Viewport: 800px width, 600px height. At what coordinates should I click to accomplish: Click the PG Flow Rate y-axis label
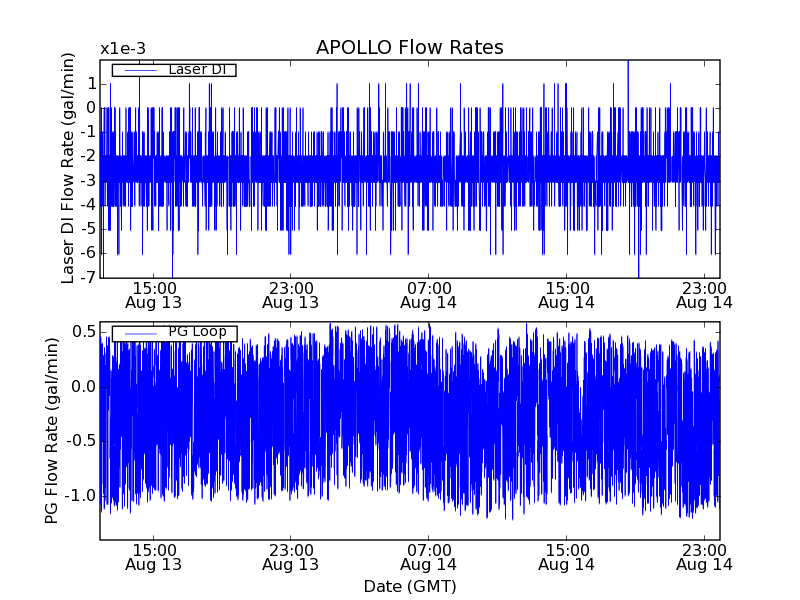coord(51,430)
